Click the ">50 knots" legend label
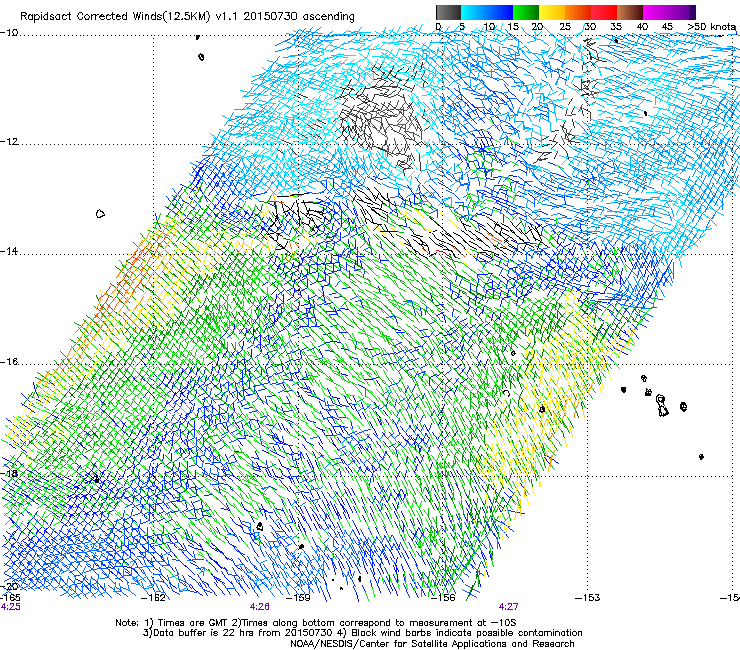This screenshot has height=650, width=740. [711, 26]
